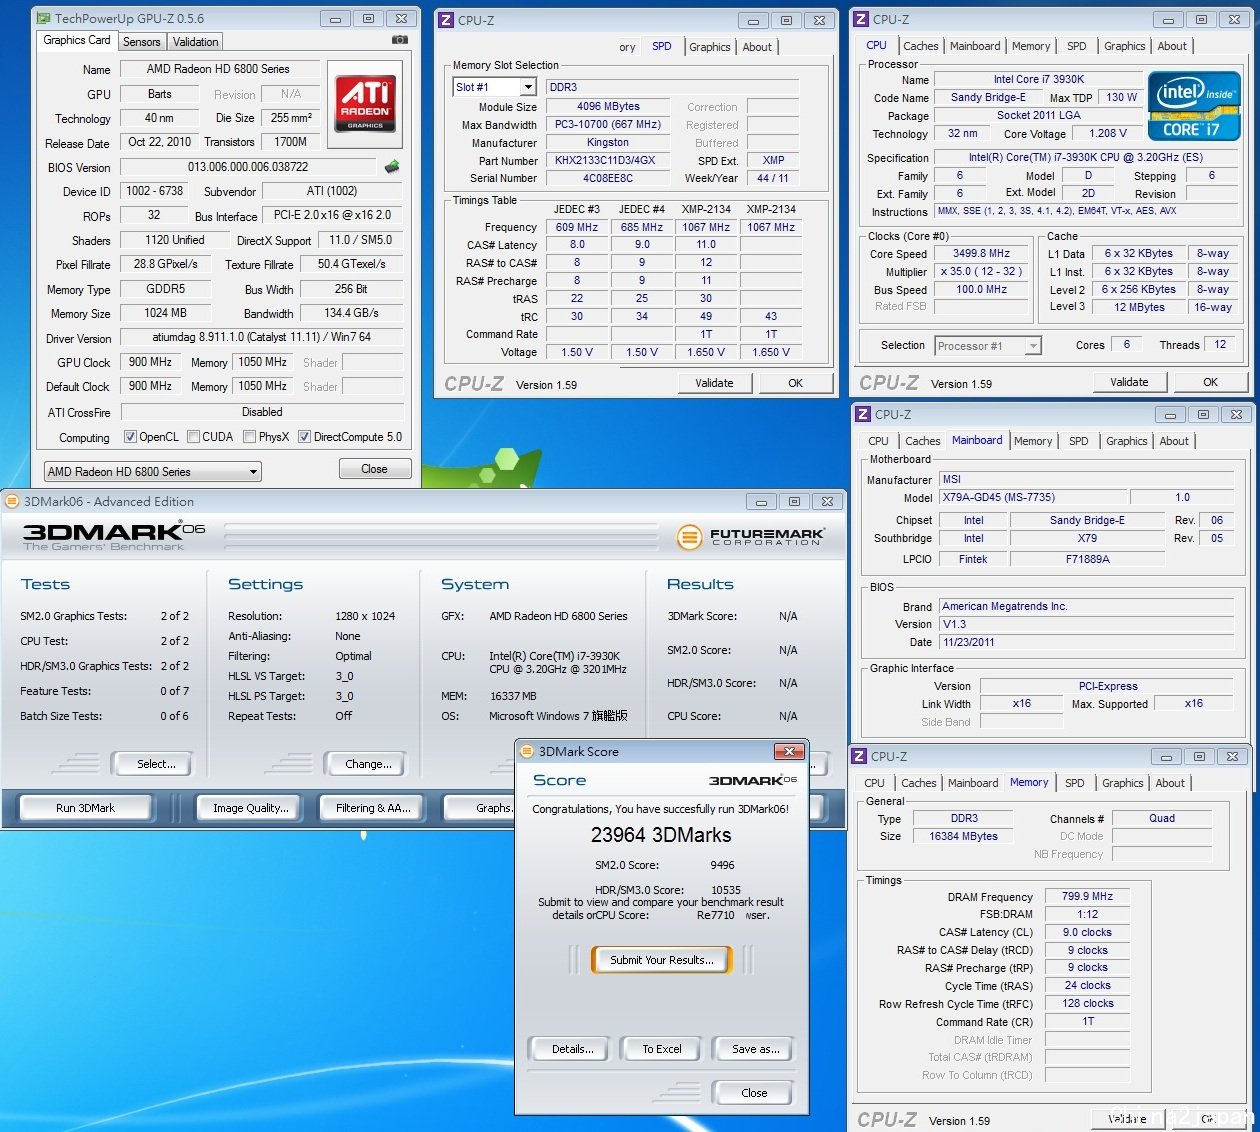Select the Graphics Card tab in GPU-Z
The width and height of the screenshot is (1260, 1132).
(x=77, y=40)
